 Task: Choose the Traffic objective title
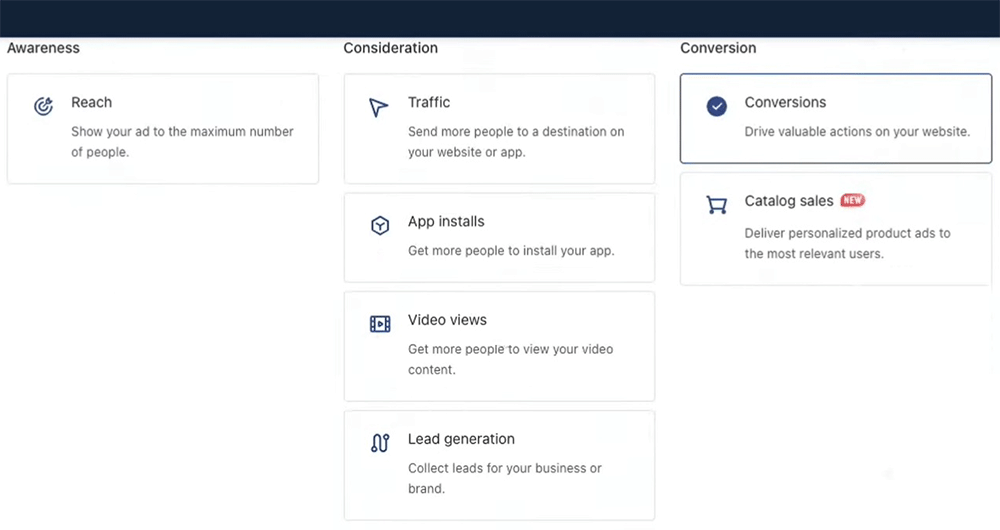coord(429,102)
